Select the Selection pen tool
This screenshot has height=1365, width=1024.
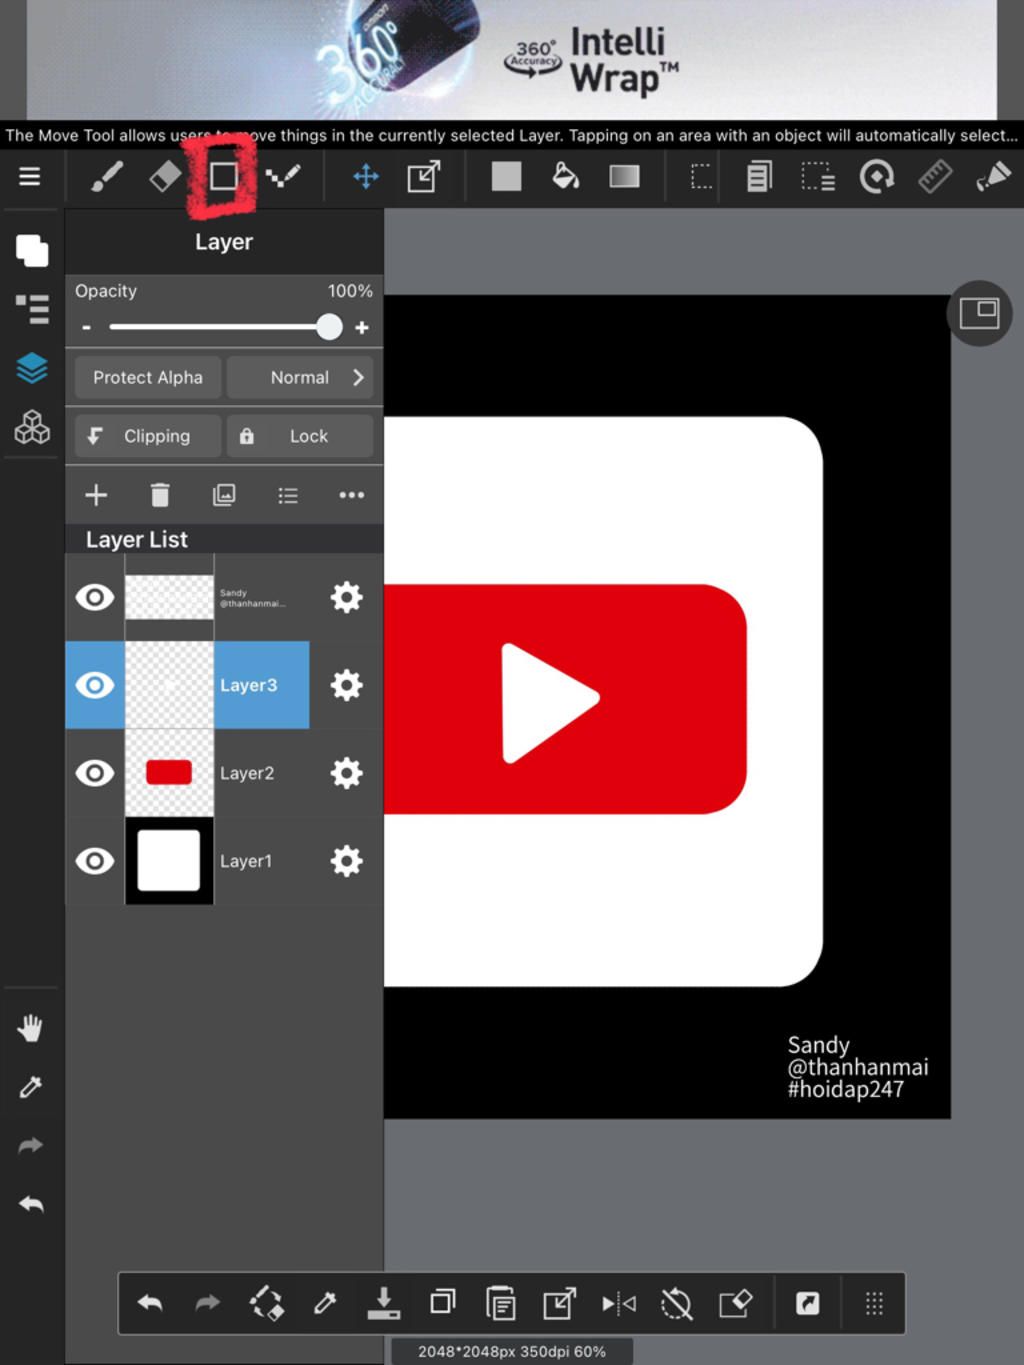(818, 177)
